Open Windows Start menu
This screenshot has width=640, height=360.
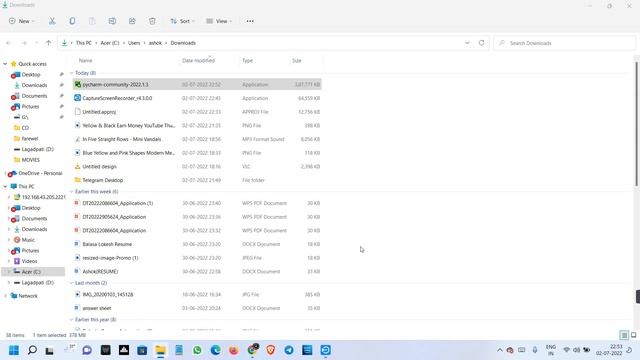[14, 350]
